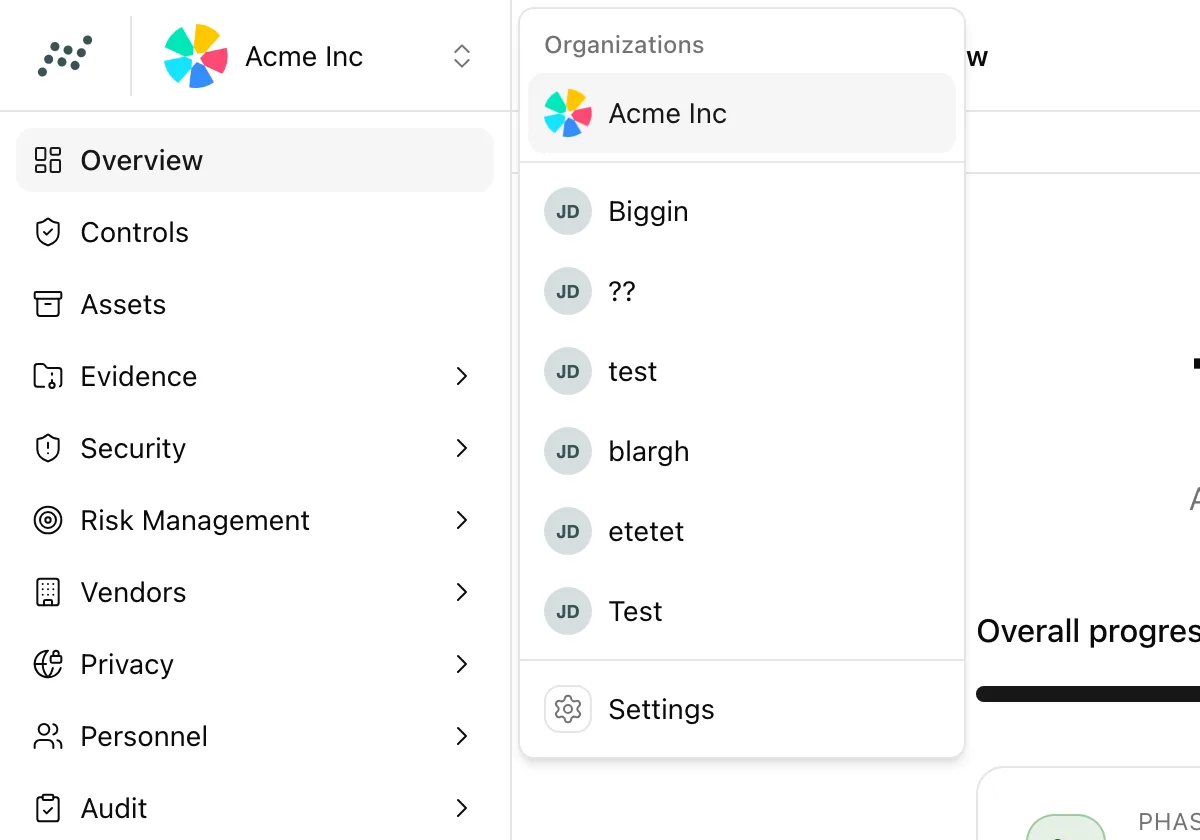
Task: Expand the Vendors section chevron
Action: (462, 592)
